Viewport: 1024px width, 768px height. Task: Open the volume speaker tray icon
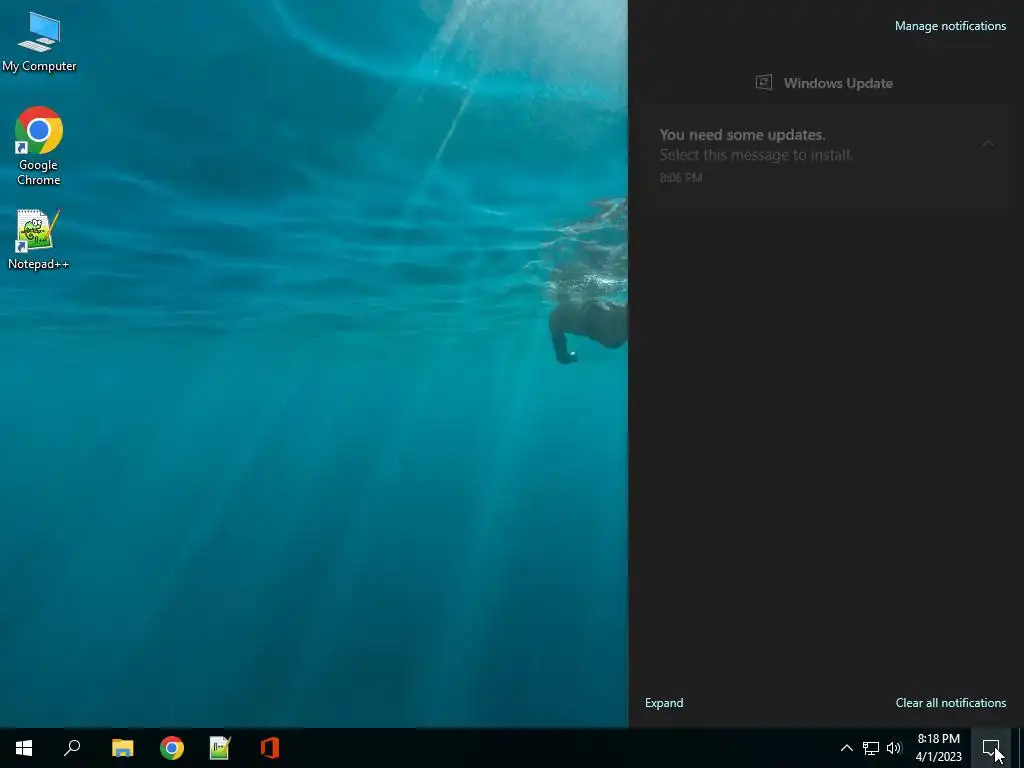894,748
